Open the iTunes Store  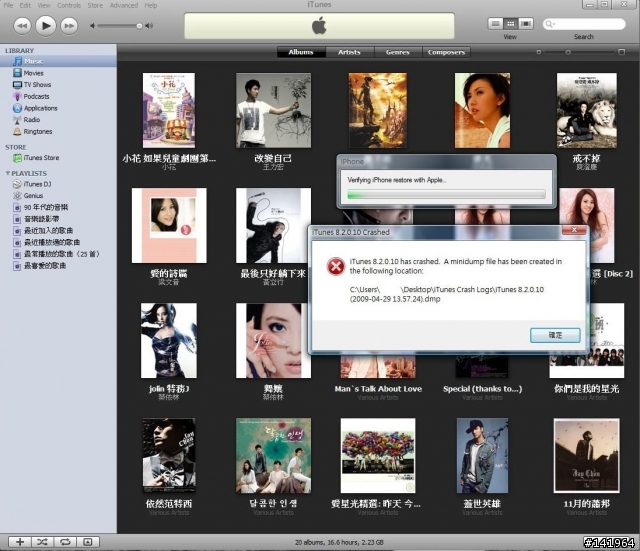pyautogui.click(x=58, y=158)
